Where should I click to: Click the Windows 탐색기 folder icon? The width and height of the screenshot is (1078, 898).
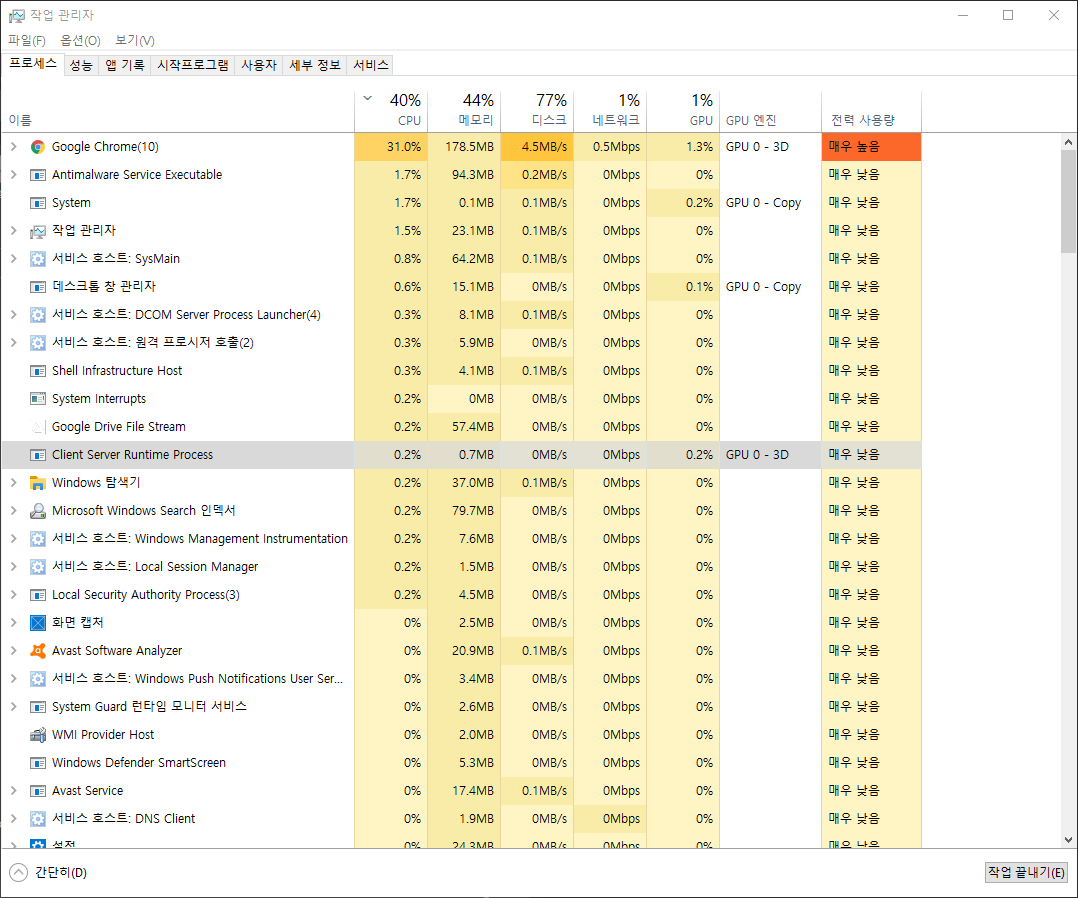(37, 482)
